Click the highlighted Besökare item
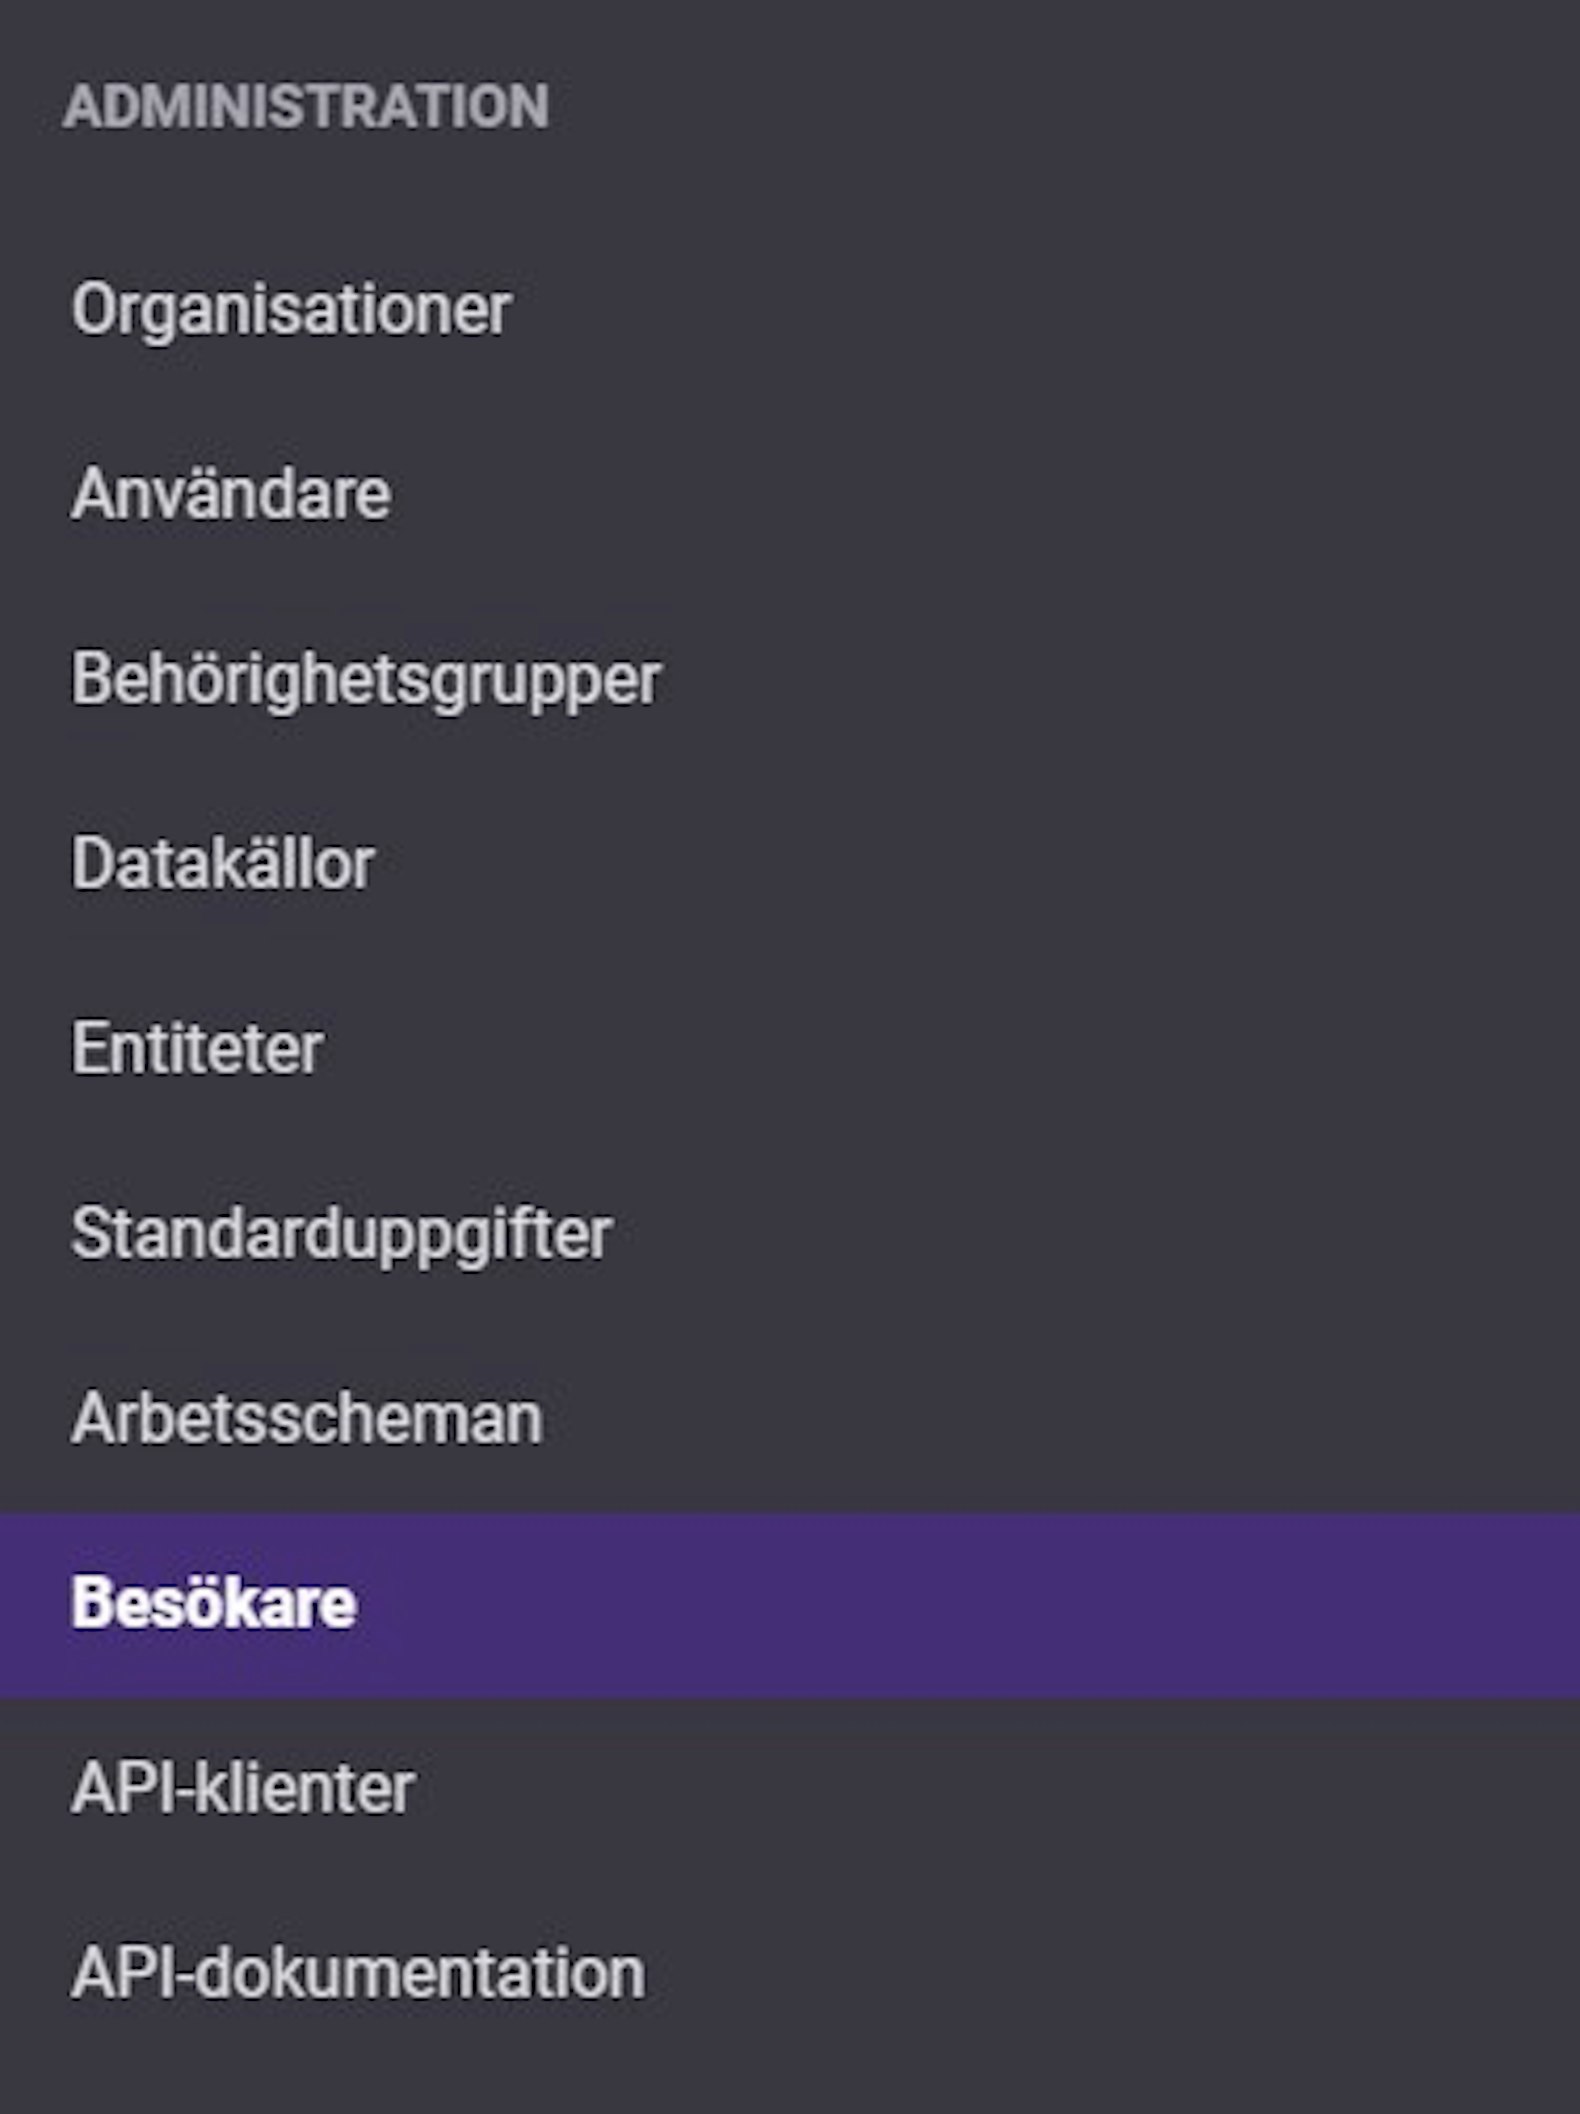Image resolution: width=1580 pixels, height=2114 pixels. coord(790,1605)
